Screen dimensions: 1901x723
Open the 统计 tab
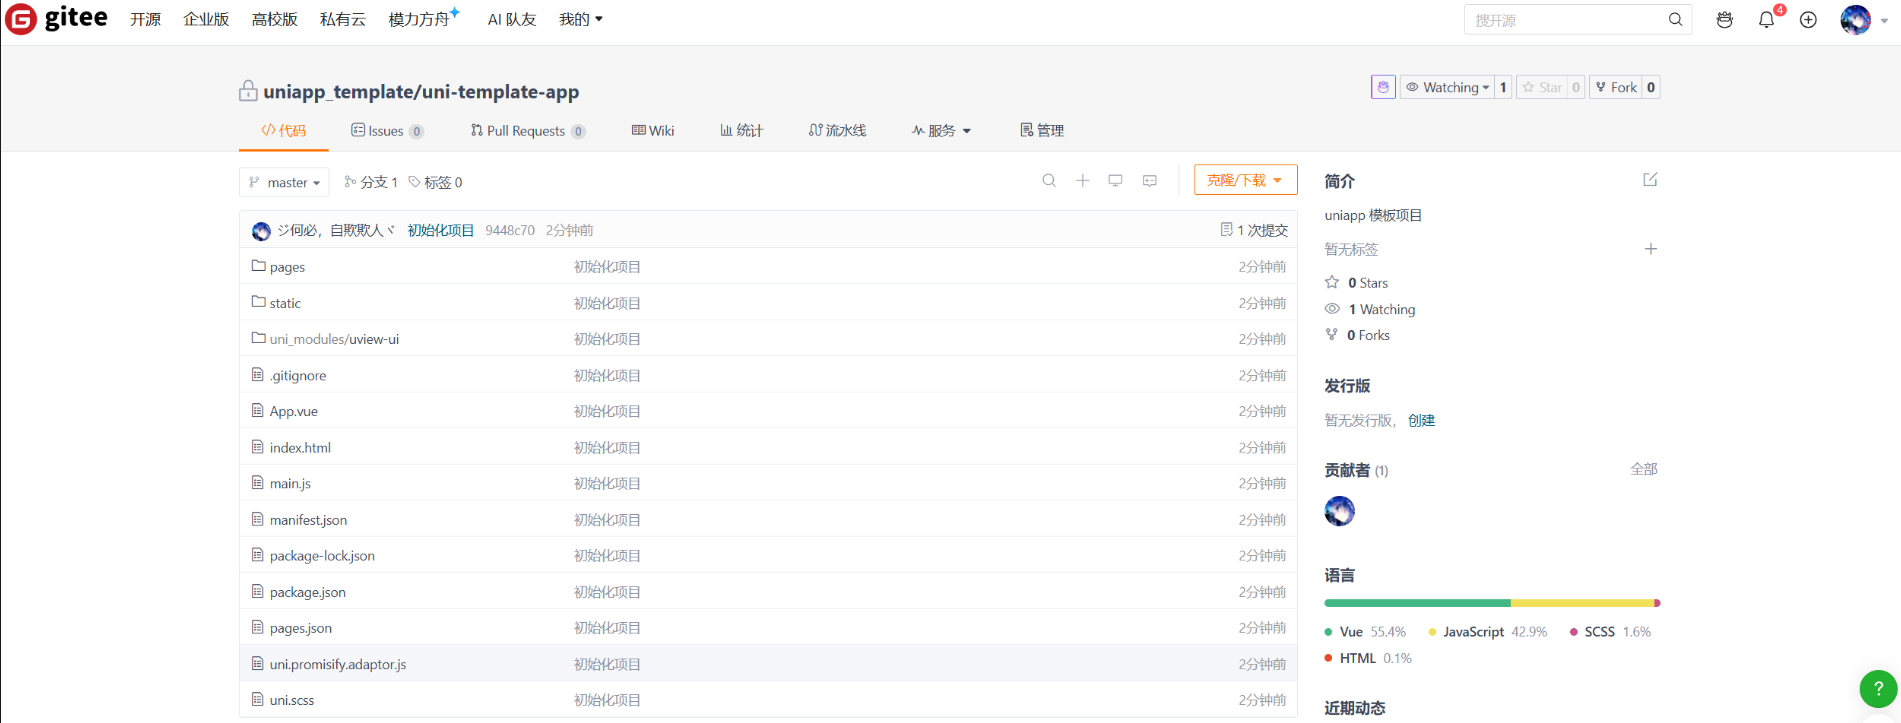pos(741,131)
